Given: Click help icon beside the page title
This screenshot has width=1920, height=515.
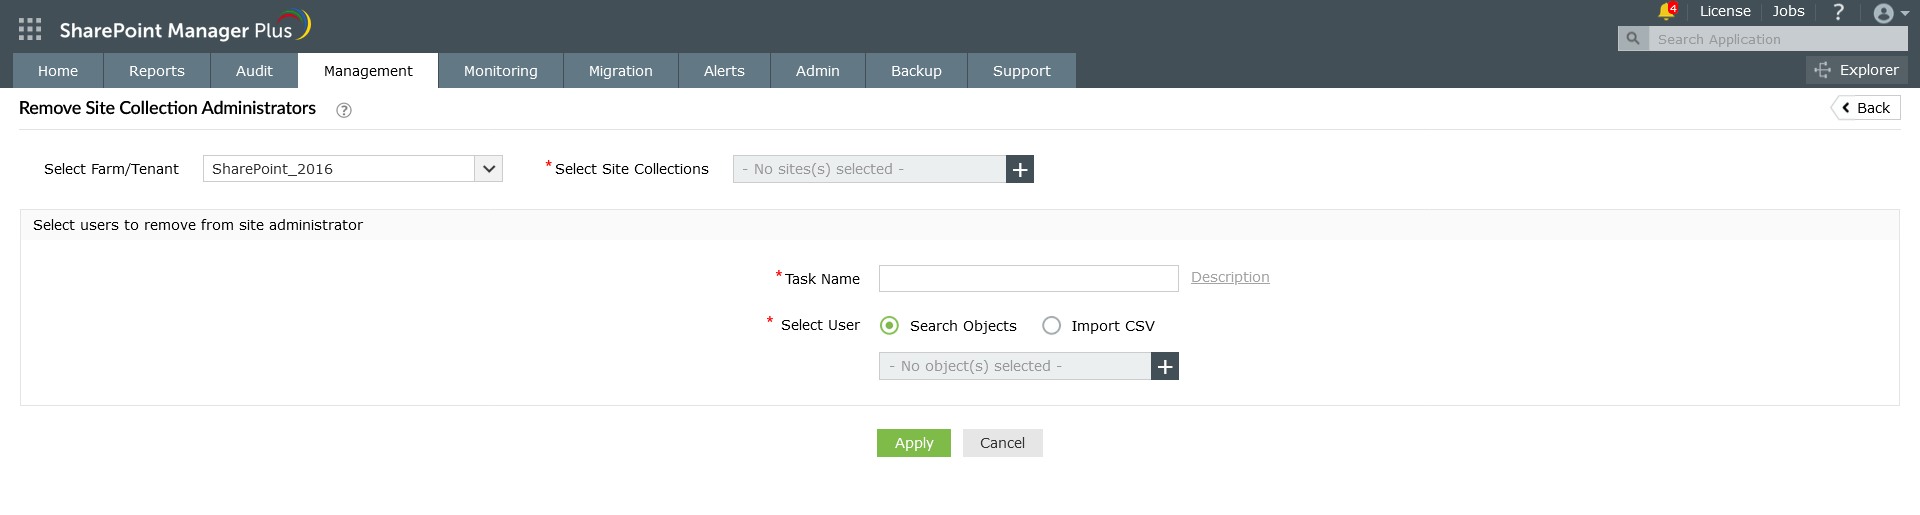Looking at the screenshot, I should (344, 110).
